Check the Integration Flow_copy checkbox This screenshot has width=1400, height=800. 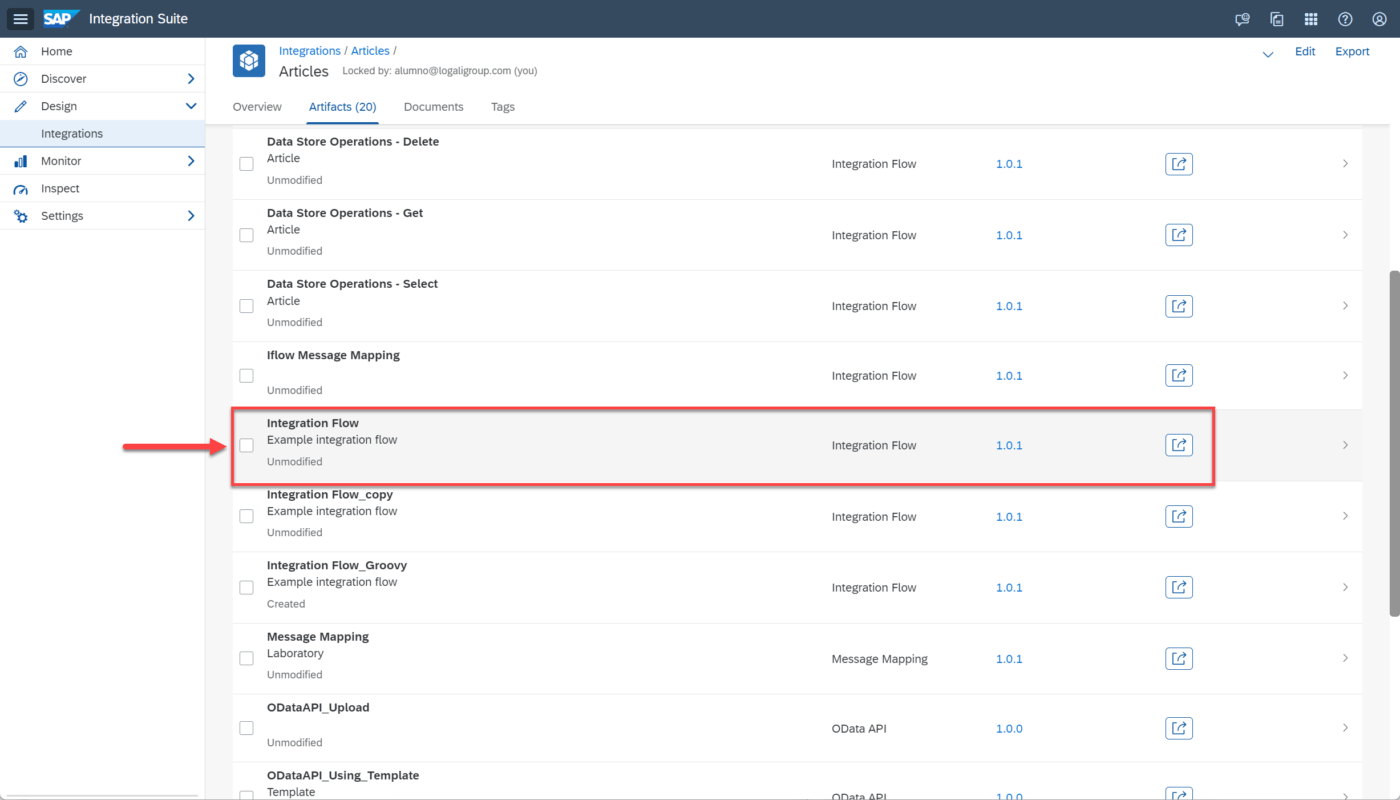tap(246, 517)
